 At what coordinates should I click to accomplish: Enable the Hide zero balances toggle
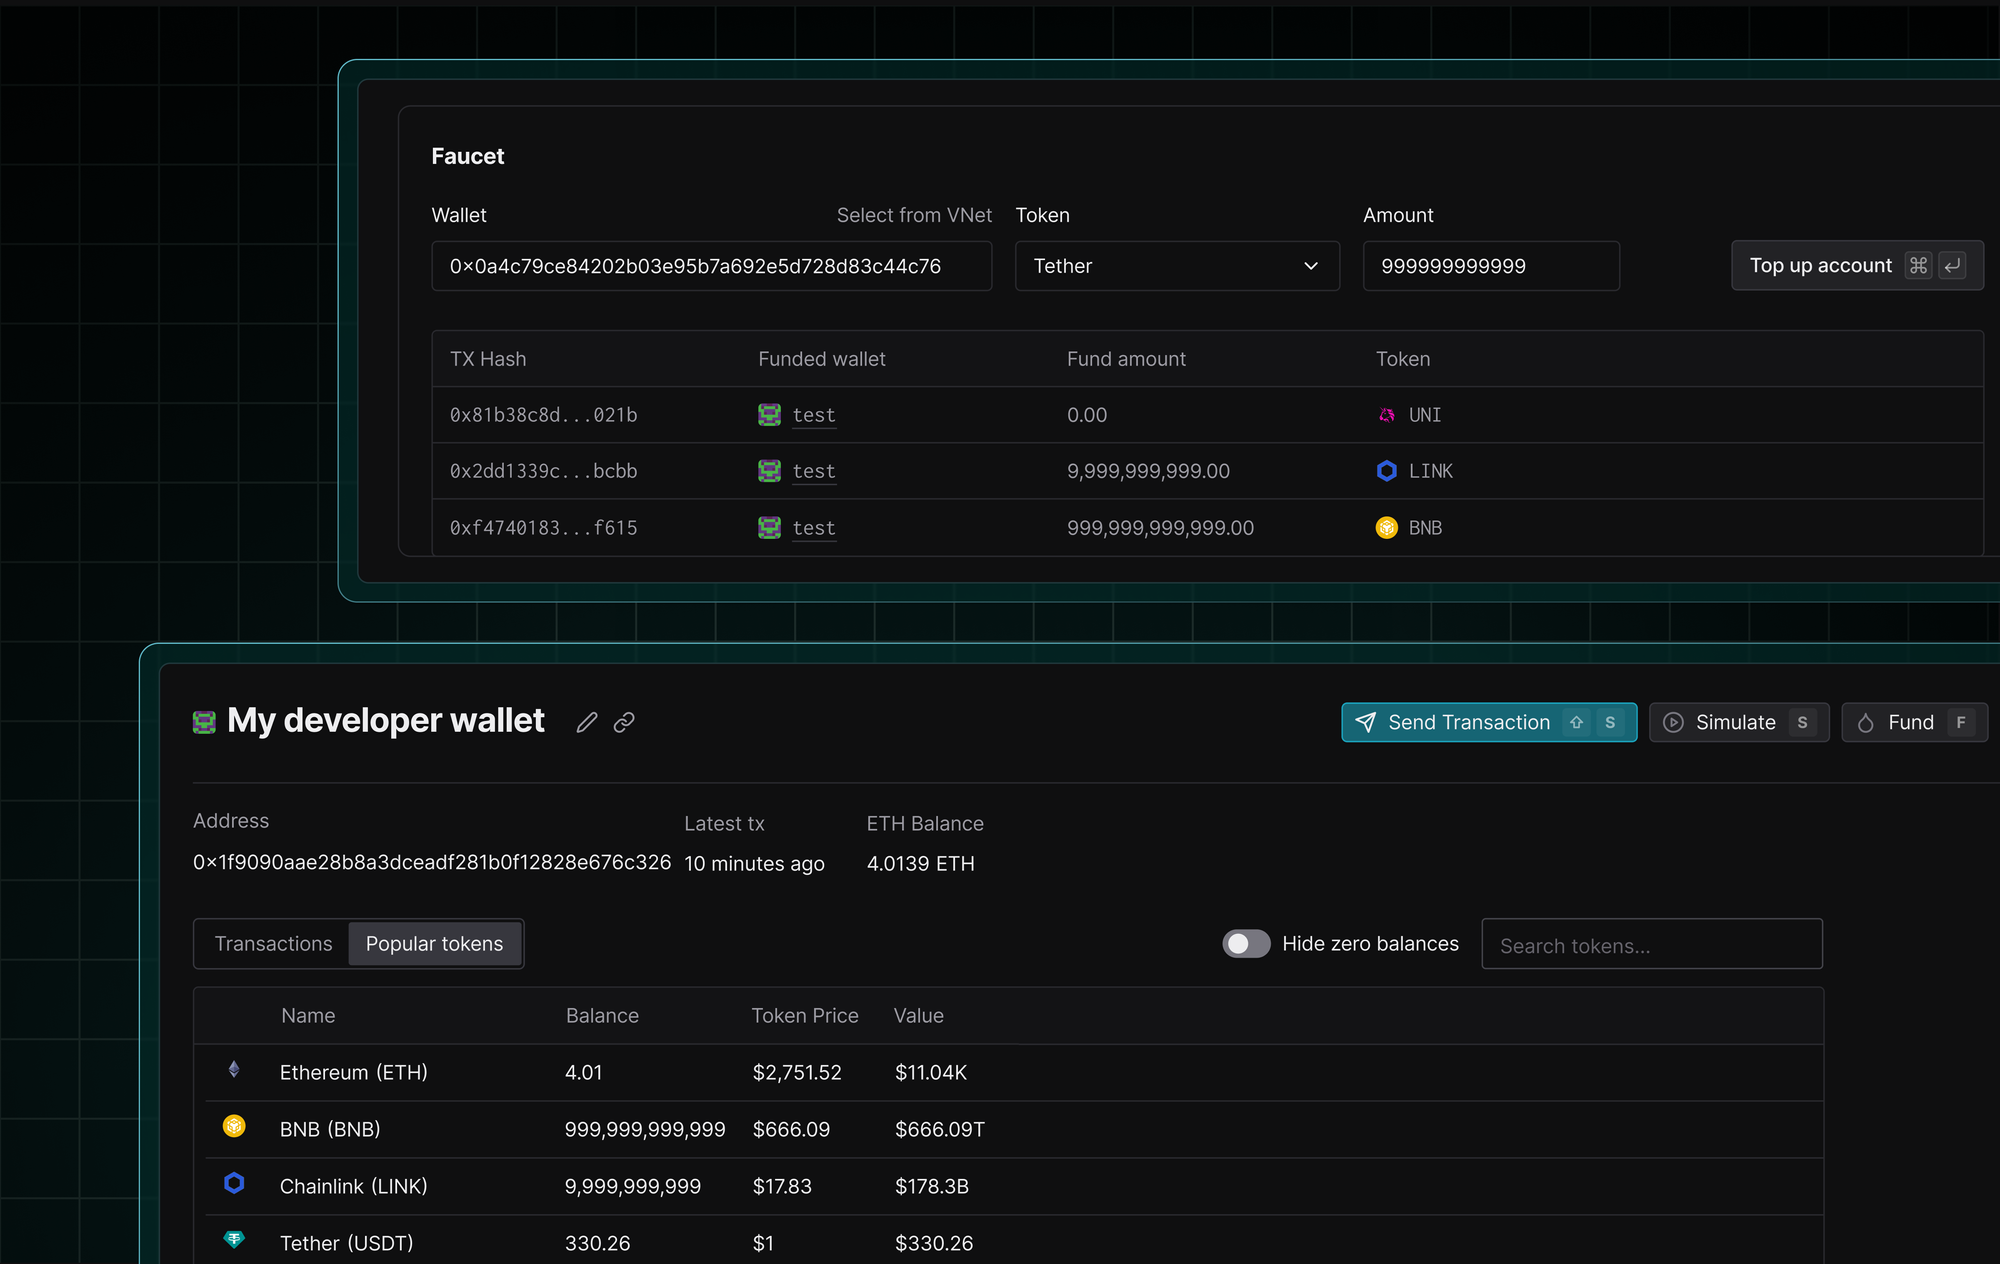(1245, 943)
